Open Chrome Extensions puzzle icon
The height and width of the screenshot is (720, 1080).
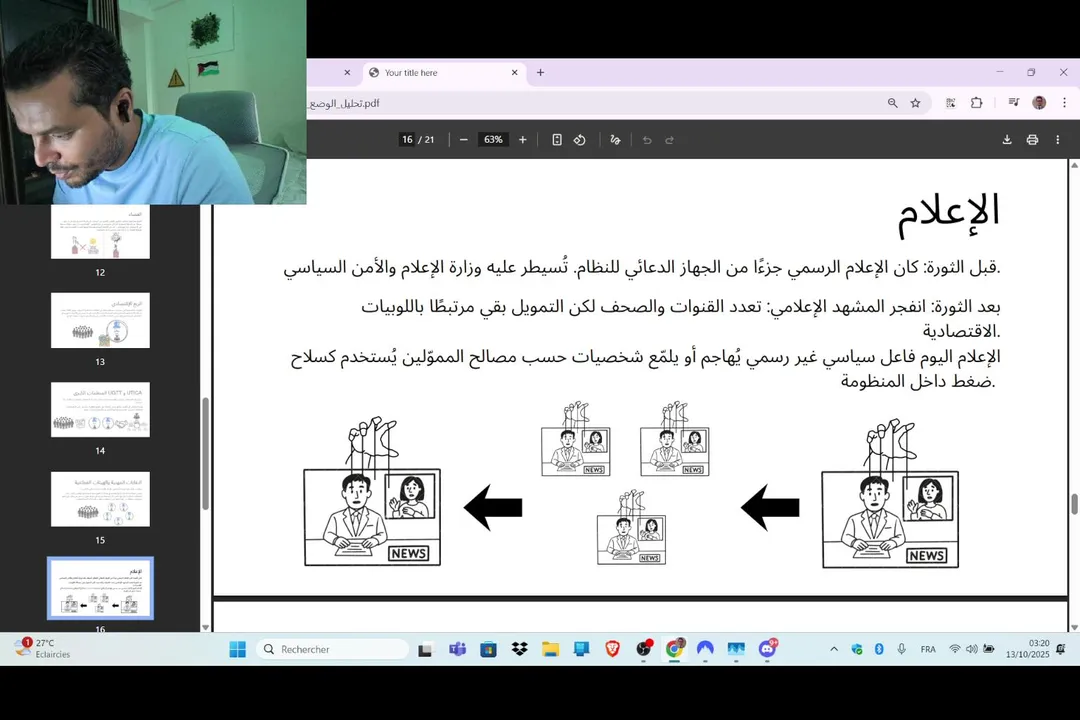coord(976,103)
